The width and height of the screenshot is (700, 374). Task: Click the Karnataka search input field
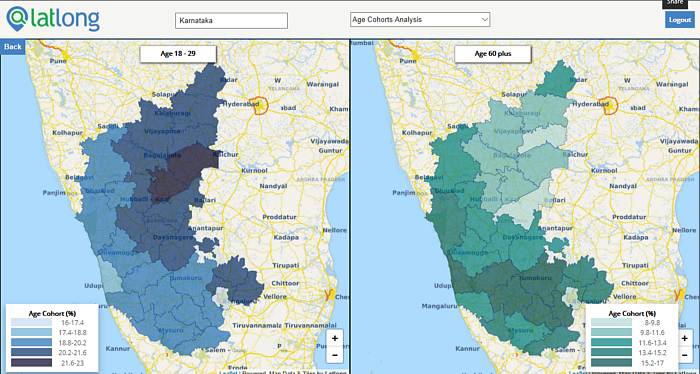tap(231, 21)
